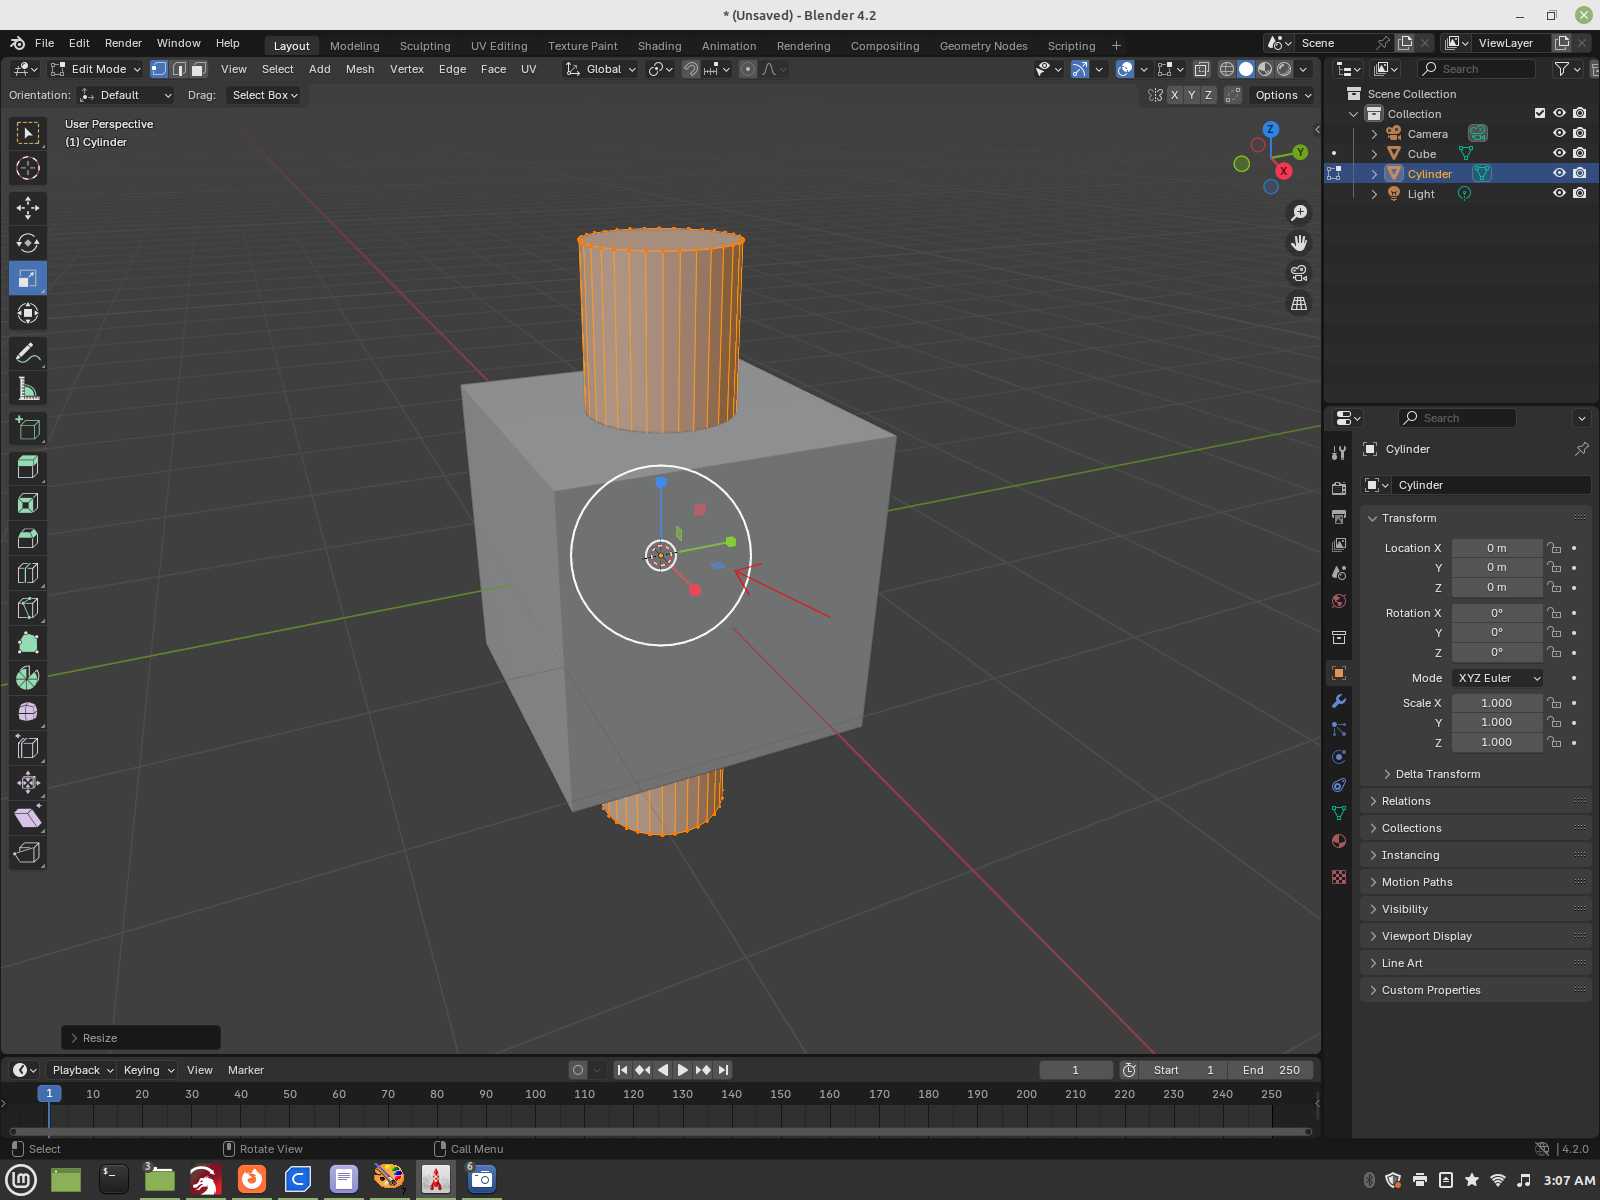Select the Extrude Region tool
1600x1200 pixels.
pyautogui.click(x=28, y=468)
